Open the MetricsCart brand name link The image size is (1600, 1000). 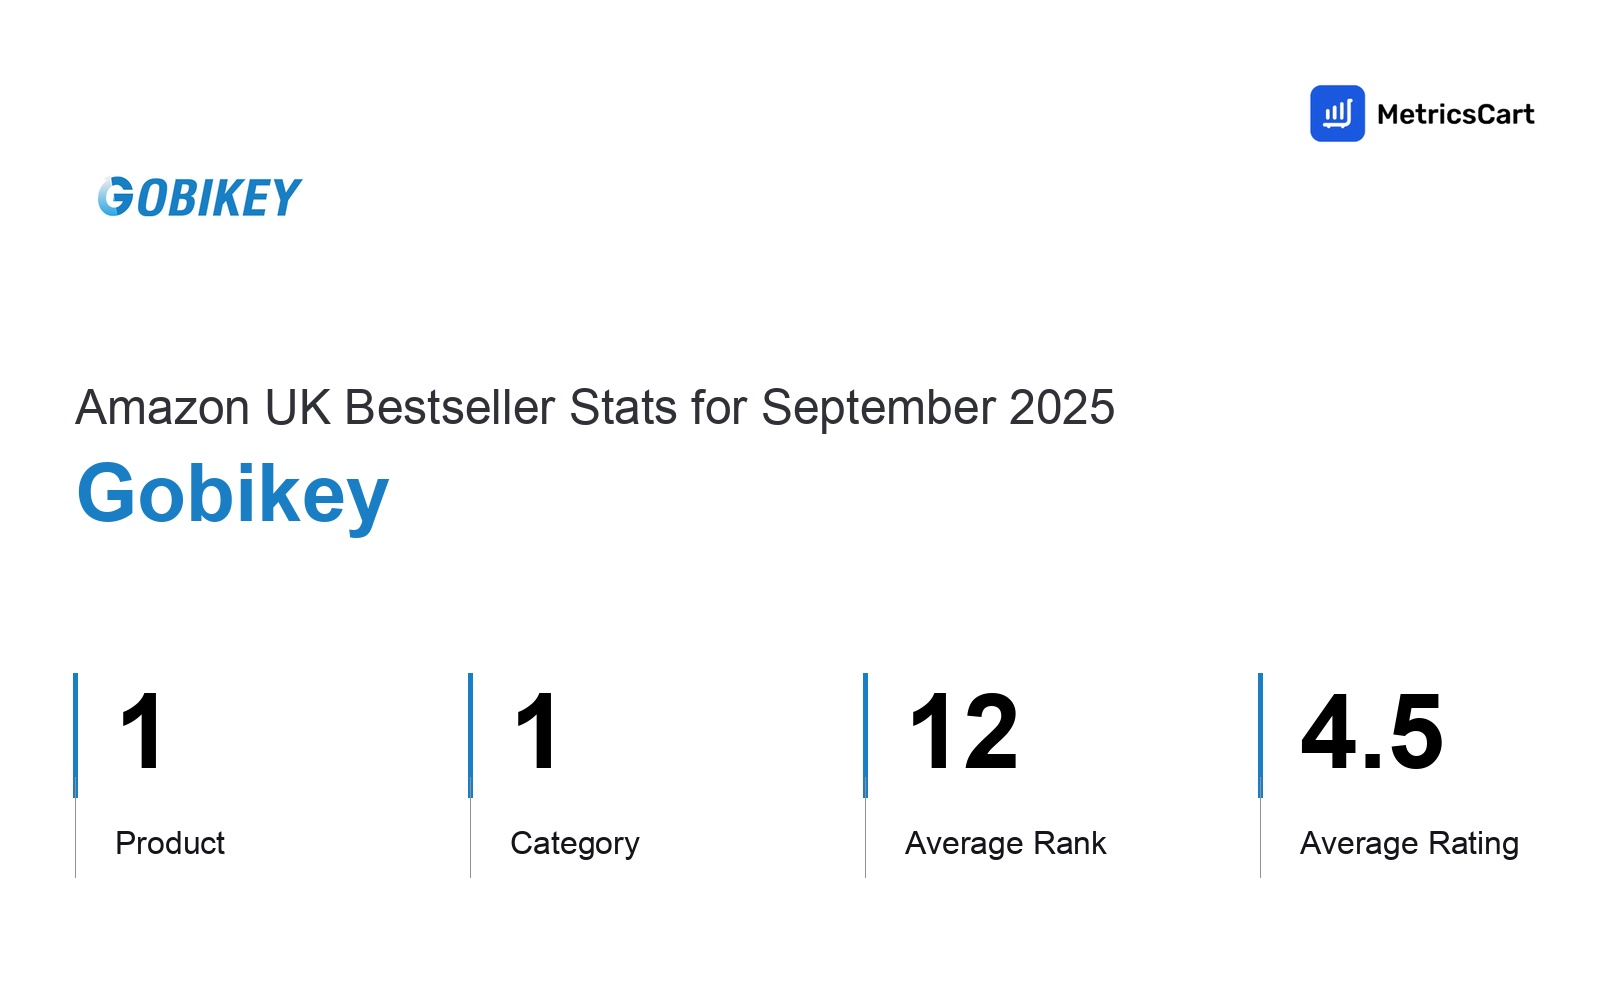(1455, 115)
